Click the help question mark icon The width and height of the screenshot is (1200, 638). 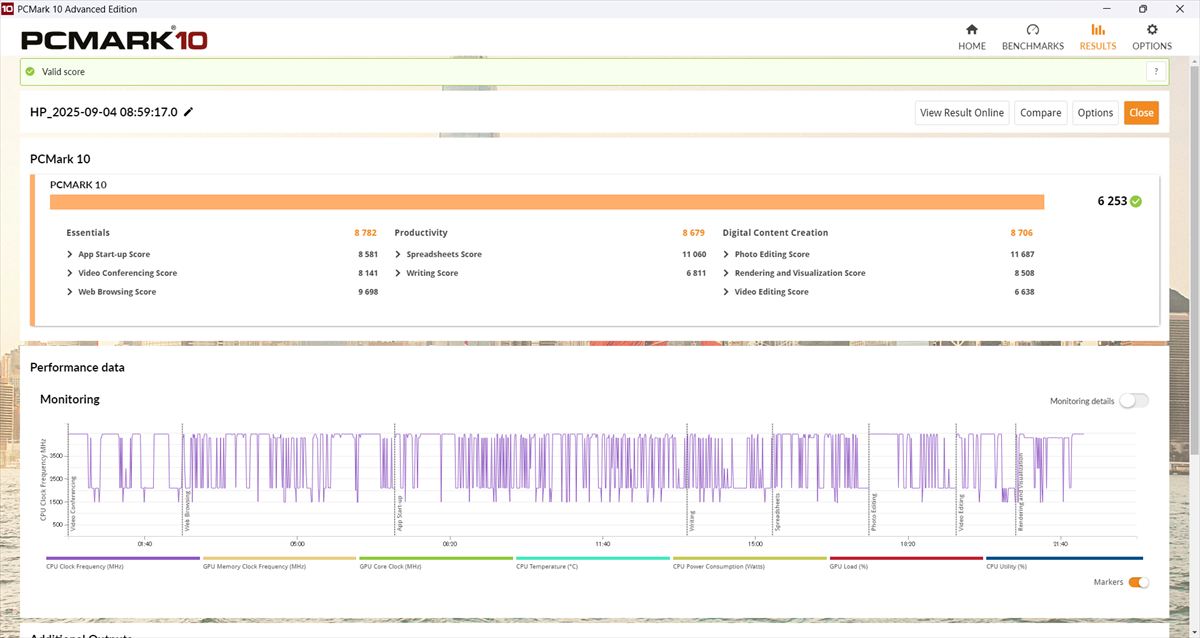(x=1156, y=72)
